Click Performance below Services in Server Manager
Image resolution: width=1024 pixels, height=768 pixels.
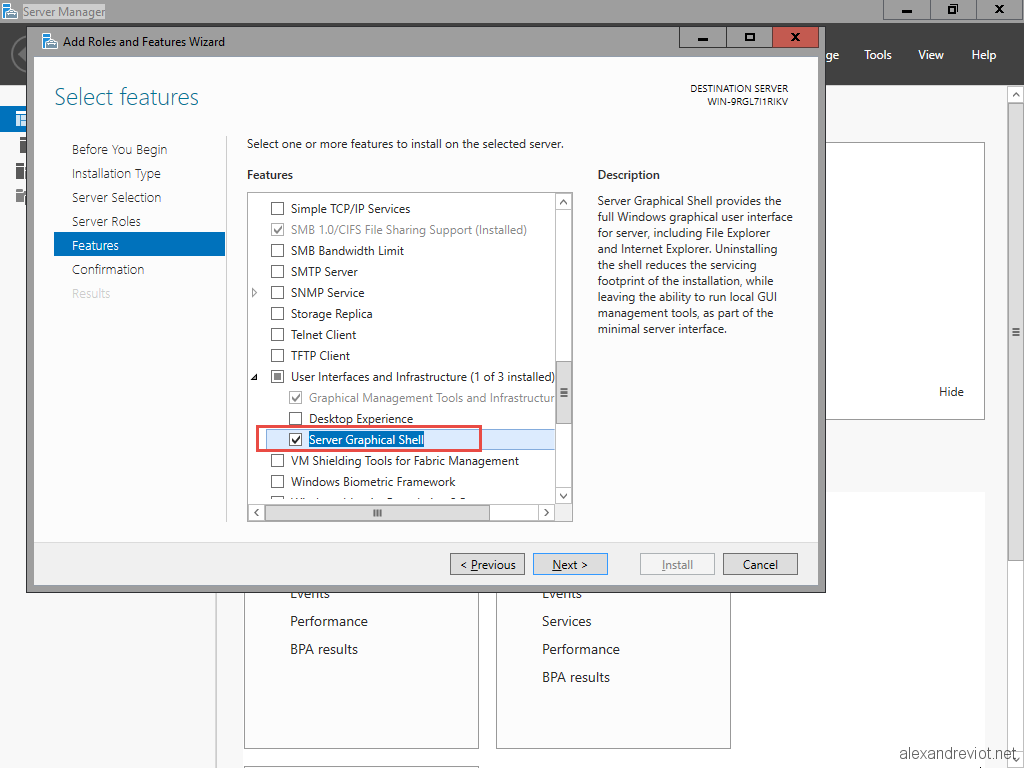tap(581, 649)
